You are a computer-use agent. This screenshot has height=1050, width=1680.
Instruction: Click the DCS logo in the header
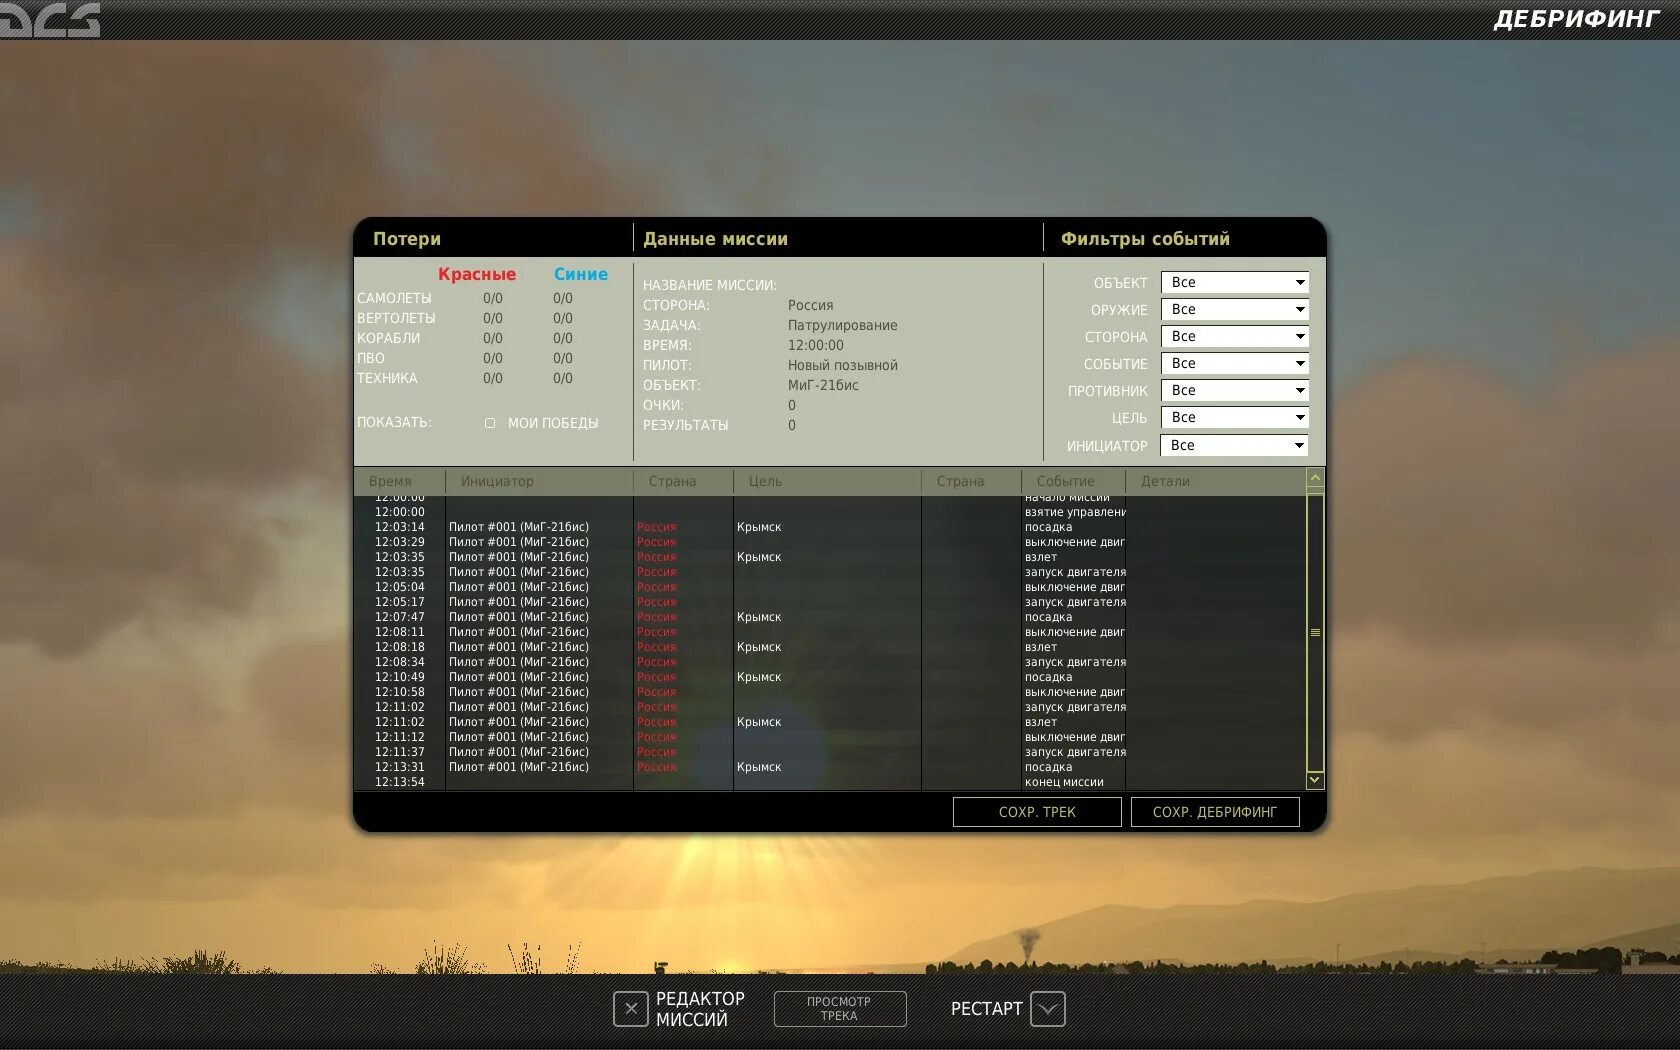50,20
